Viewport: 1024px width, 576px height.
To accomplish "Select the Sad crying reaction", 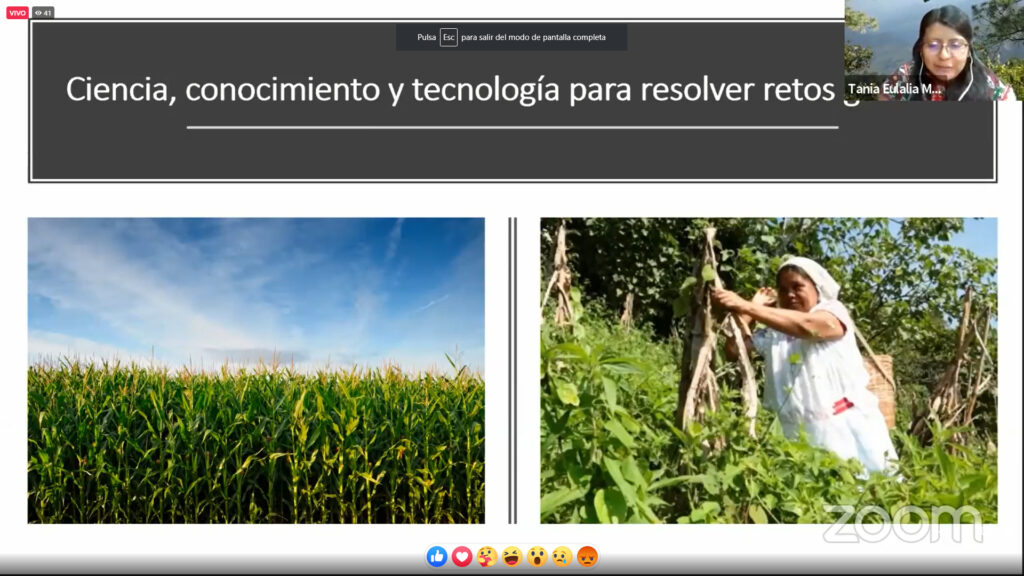I will click(562, 557).
